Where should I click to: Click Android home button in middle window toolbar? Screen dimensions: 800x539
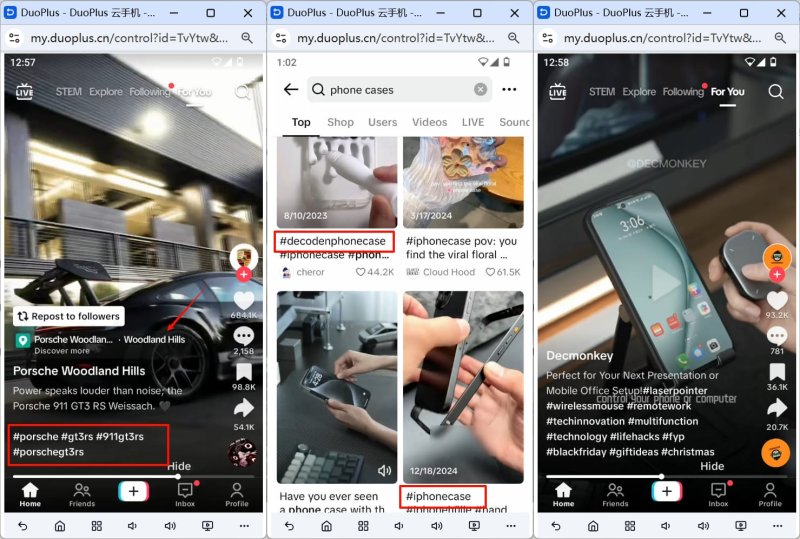(327, 526)
